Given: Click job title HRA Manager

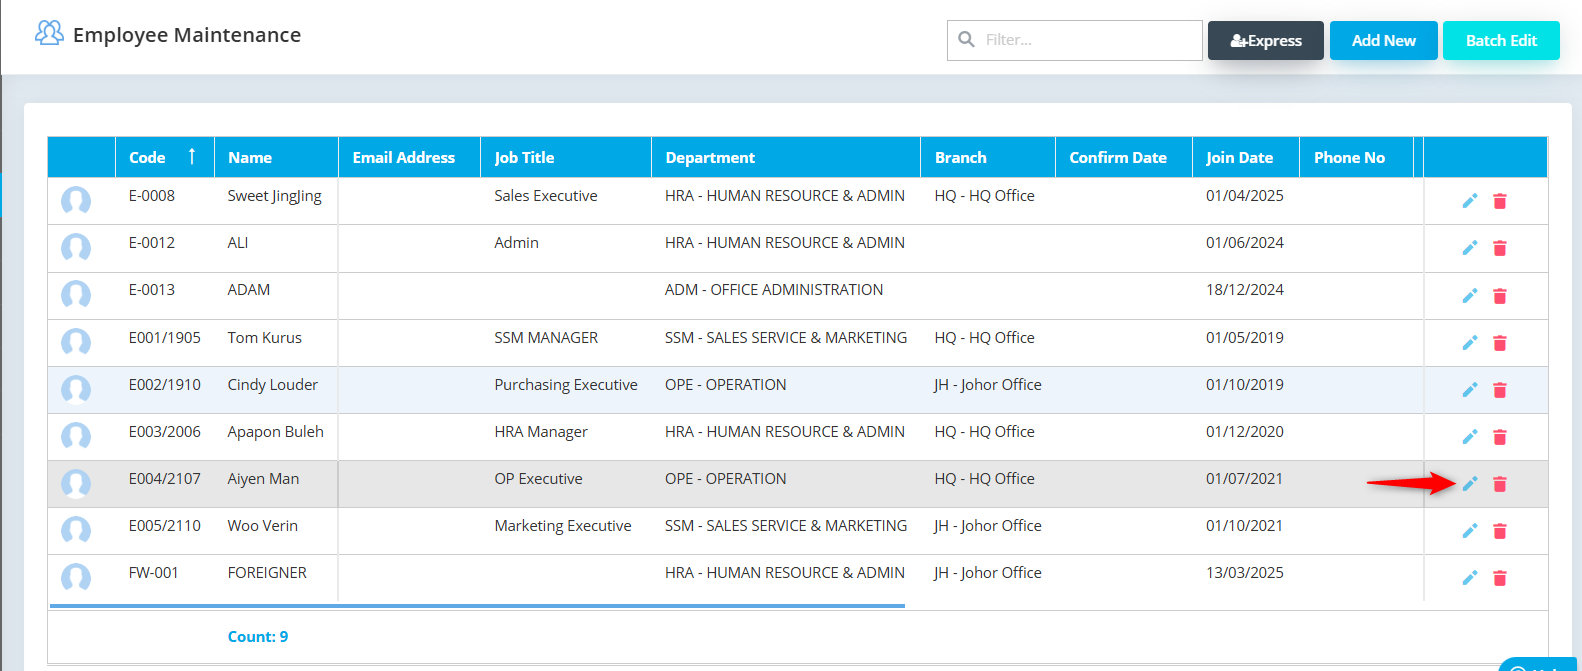Looking at the screenshot, I should (541, 432).
